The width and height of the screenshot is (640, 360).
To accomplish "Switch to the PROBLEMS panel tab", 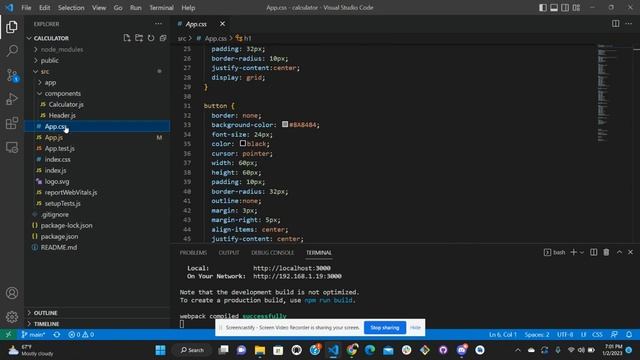I will [193, 253].
